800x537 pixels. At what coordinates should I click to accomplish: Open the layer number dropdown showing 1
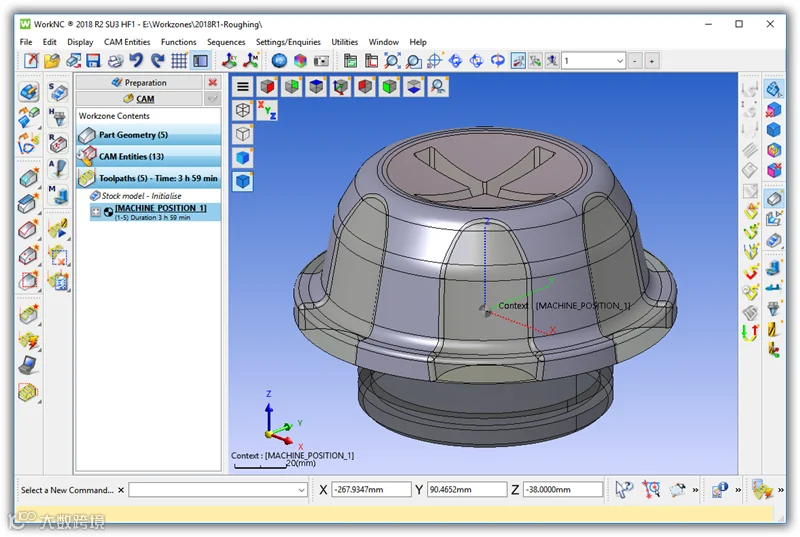click(x=594, y=61)
